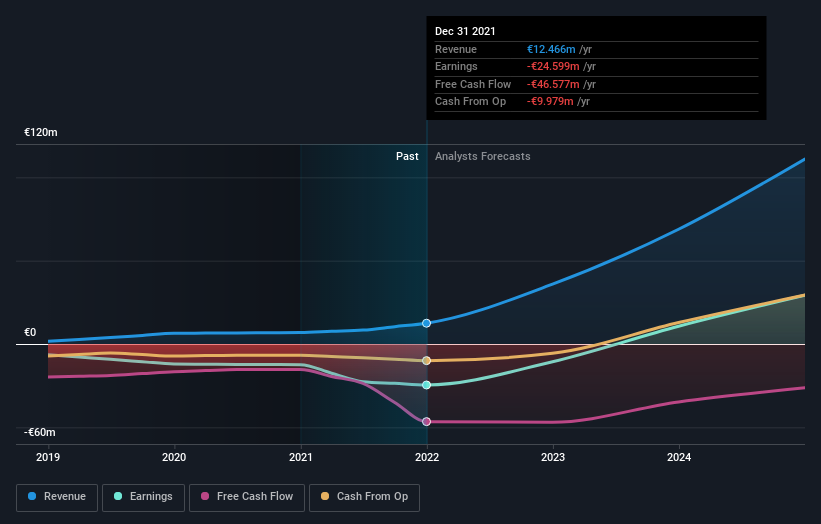
Task: Click the 'Cash From Op' row label in tooltip
Action: click(470, 102)
